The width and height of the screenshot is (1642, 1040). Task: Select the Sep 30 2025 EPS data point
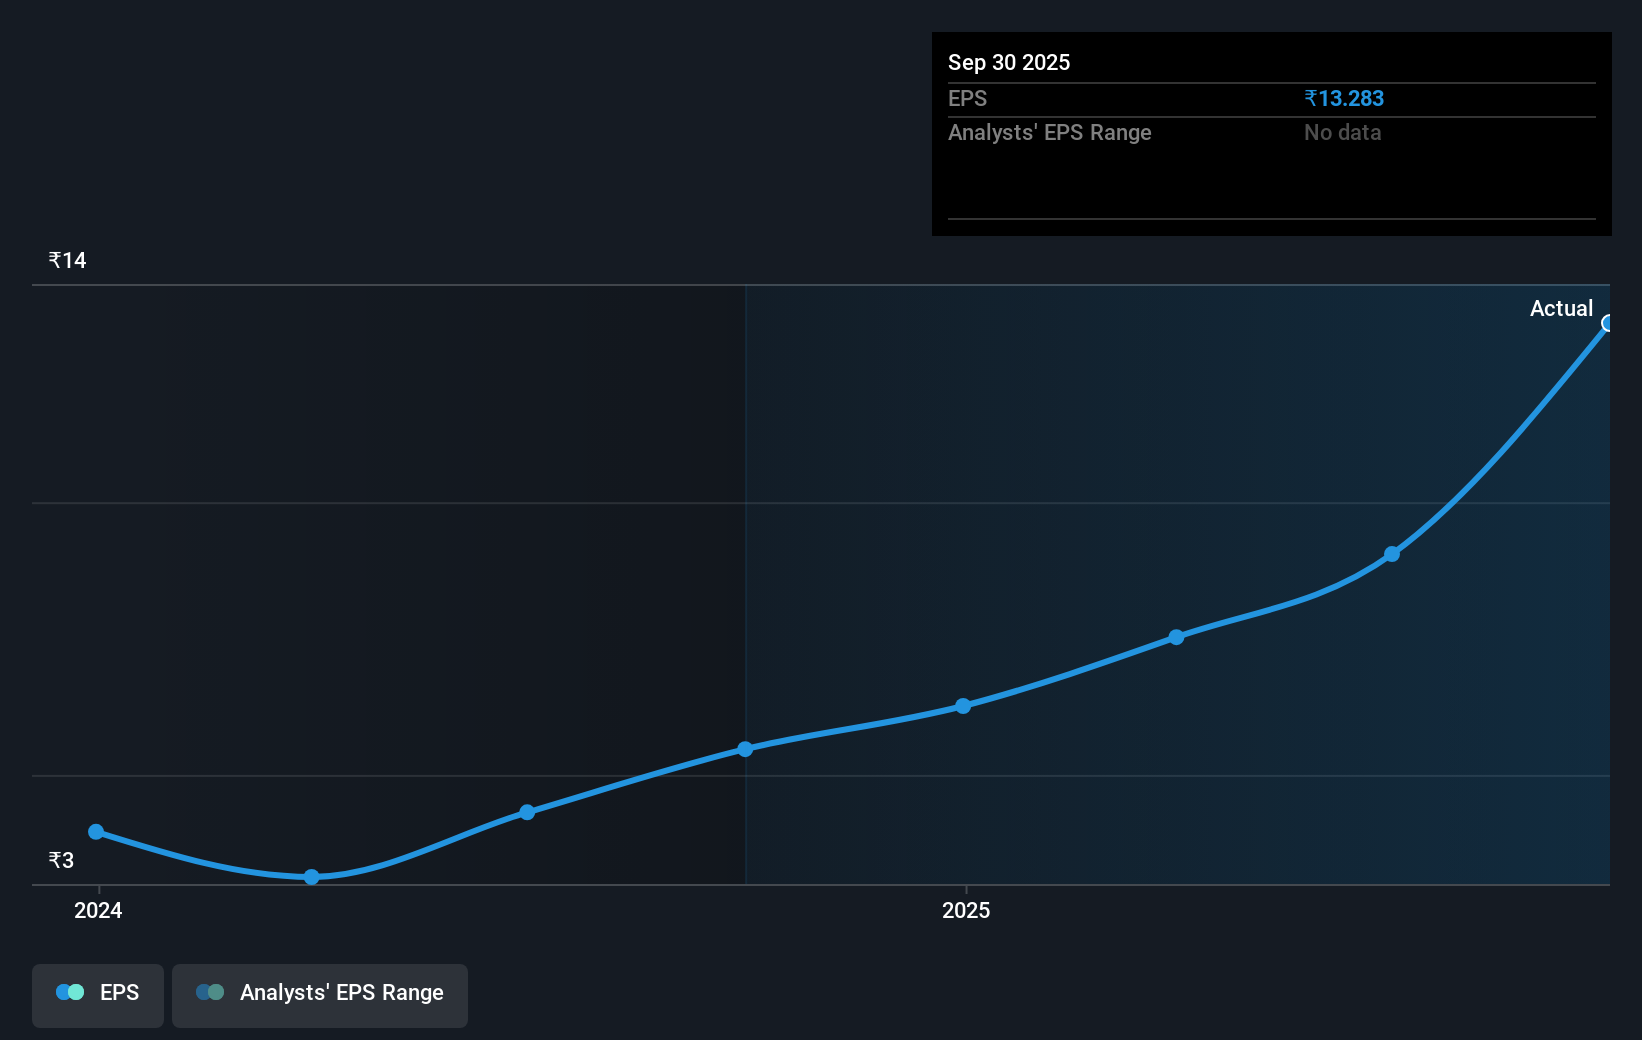1608,323
